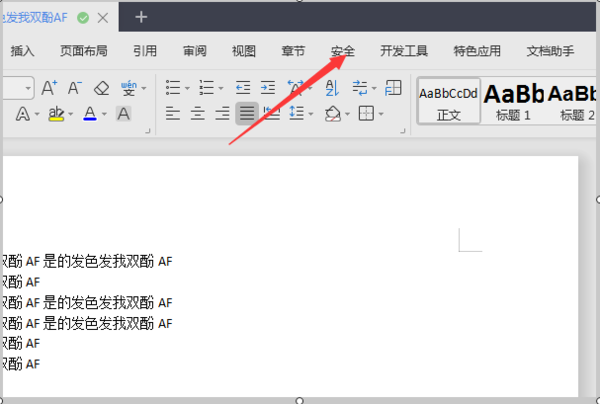Click the show grid layout icon
This screenshot has height=404, width=600.
[393, 88]
